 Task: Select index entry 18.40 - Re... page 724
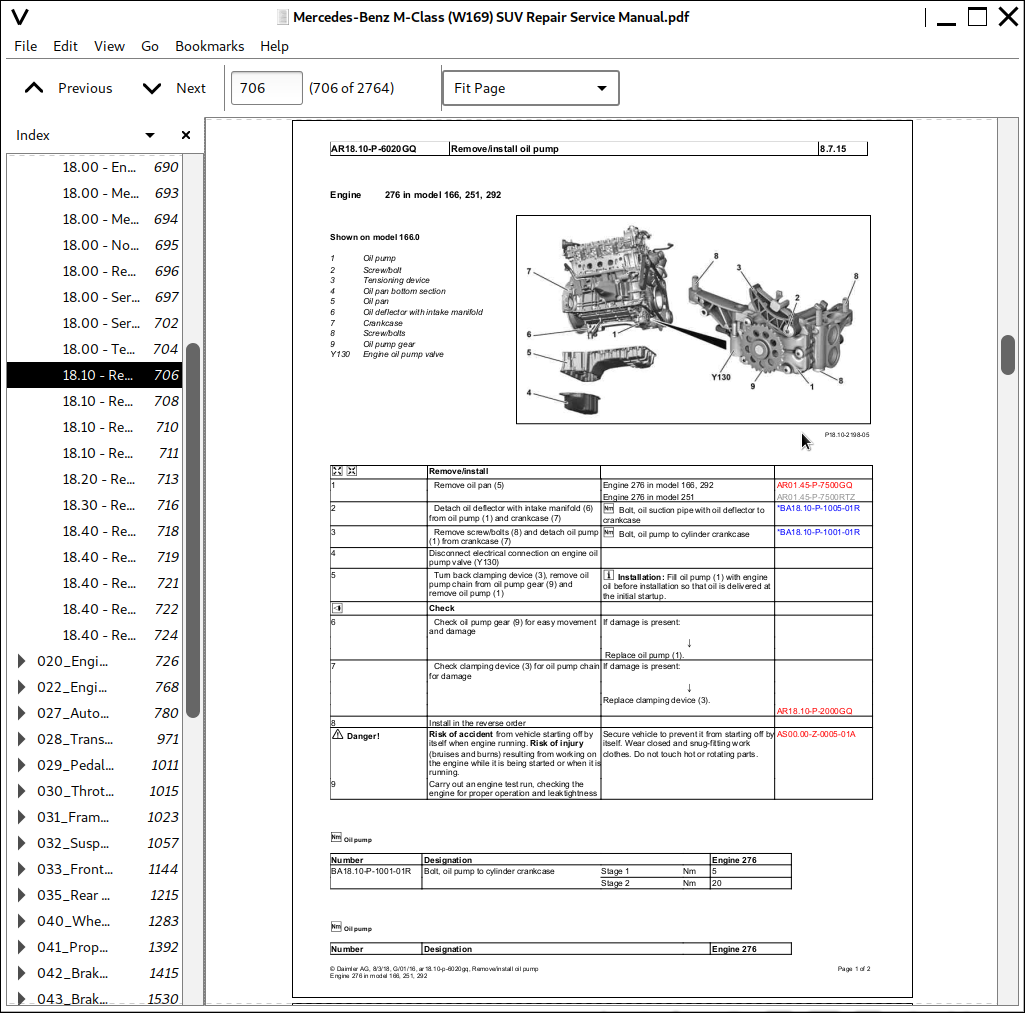tap(94, 635)
